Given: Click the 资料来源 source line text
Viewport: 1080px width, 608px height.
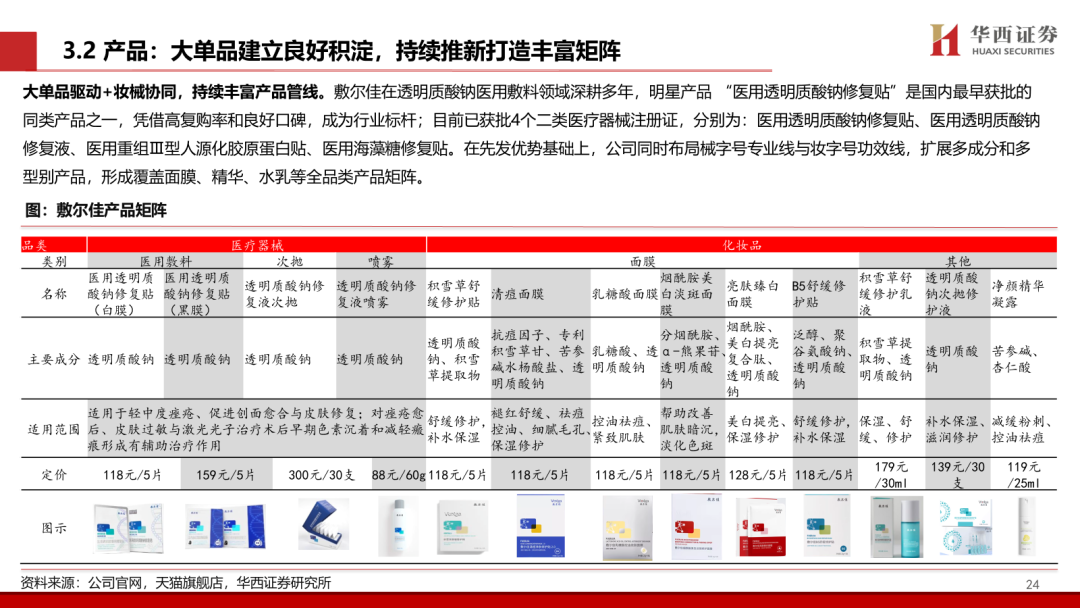Looking at the screenshot, I should coord(175,583).
